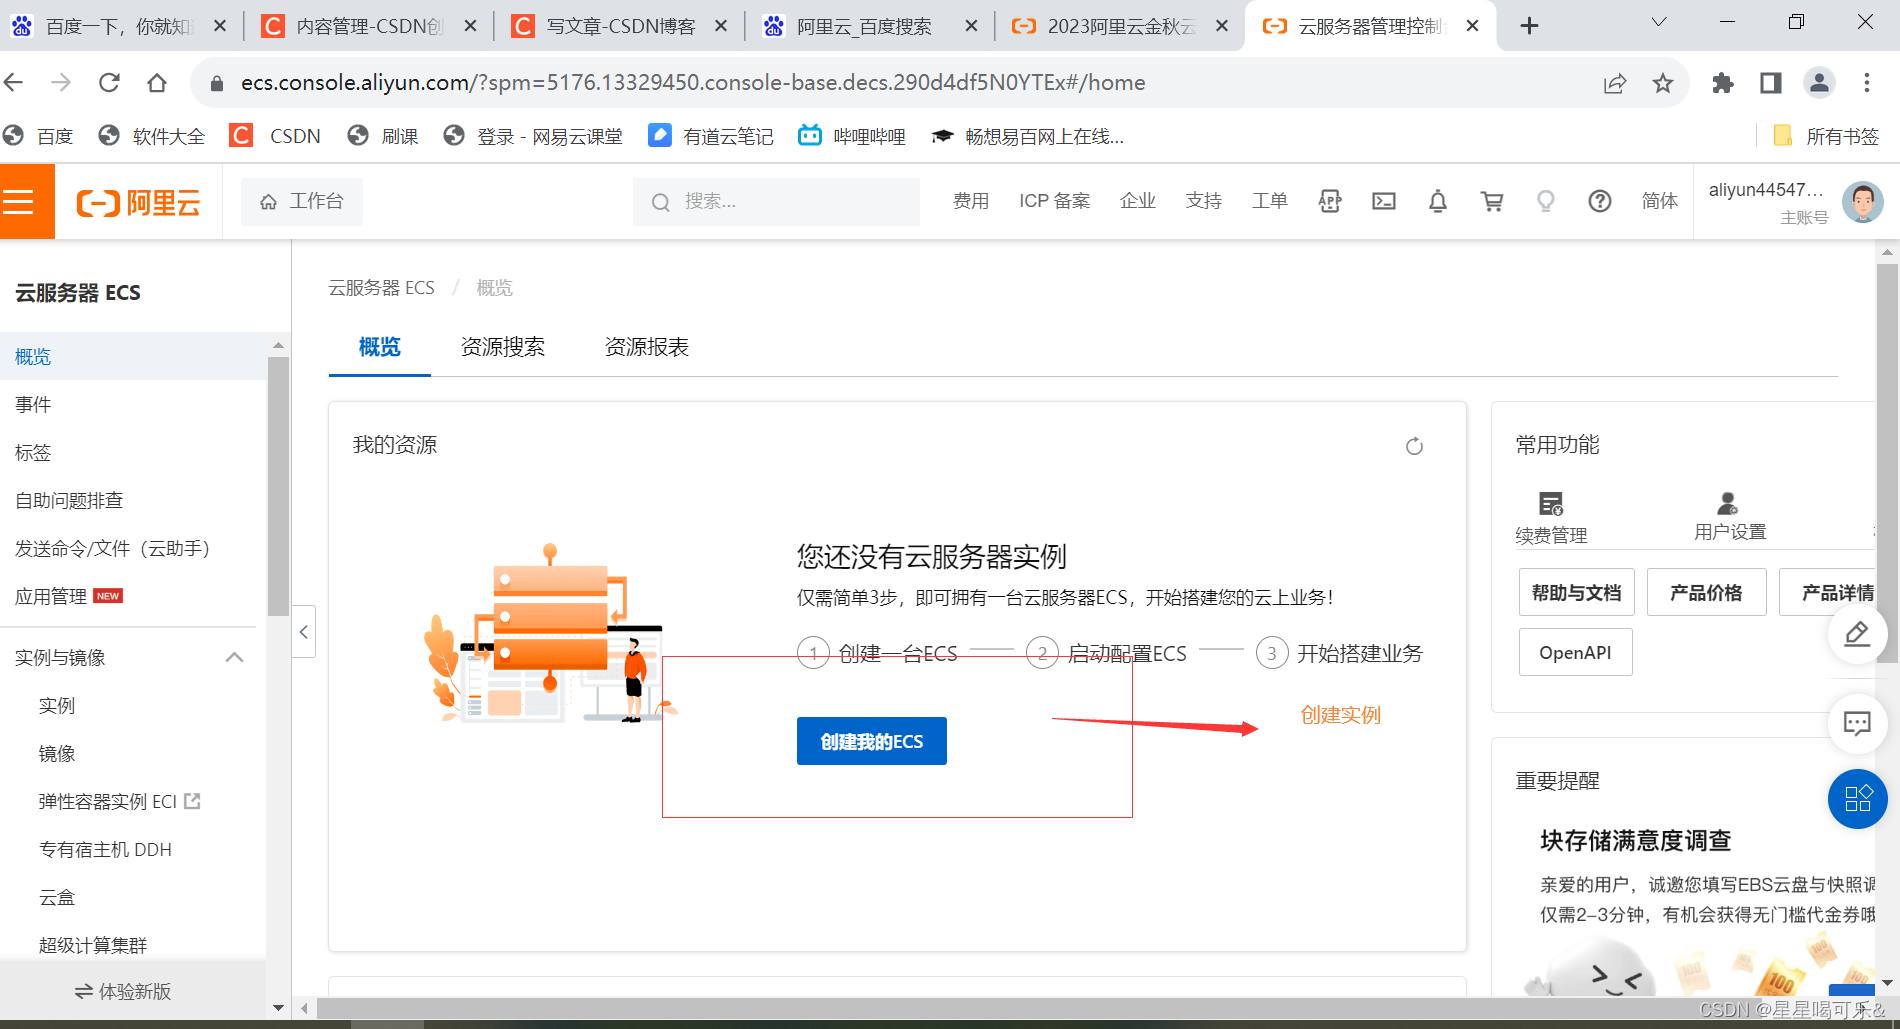The height and width of the screenshot is (1029, 1900).
Task: Open 产品价格 button
Action: click(1706, 593)
